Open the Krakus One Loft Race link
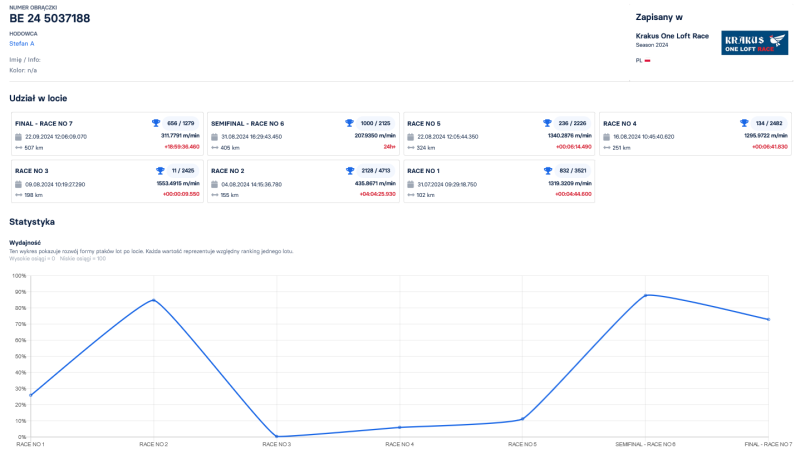 pyautogui.click(x=672, y=36)
